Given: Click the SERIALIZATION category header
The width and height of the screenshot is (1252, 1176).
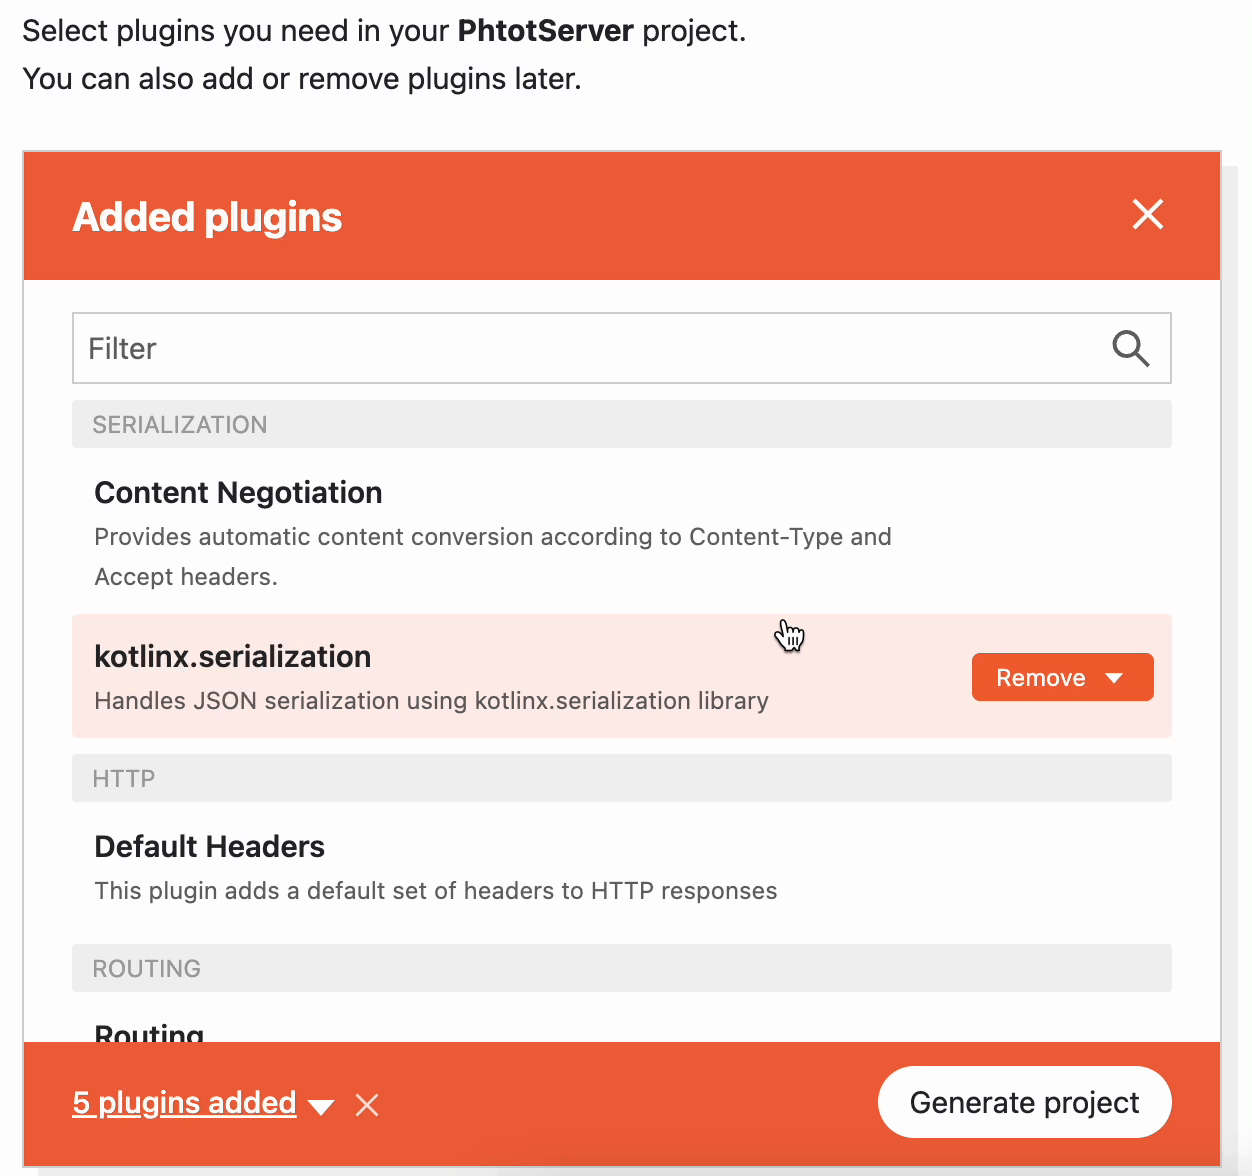Looking at the screenshot, I should (180, 425).
